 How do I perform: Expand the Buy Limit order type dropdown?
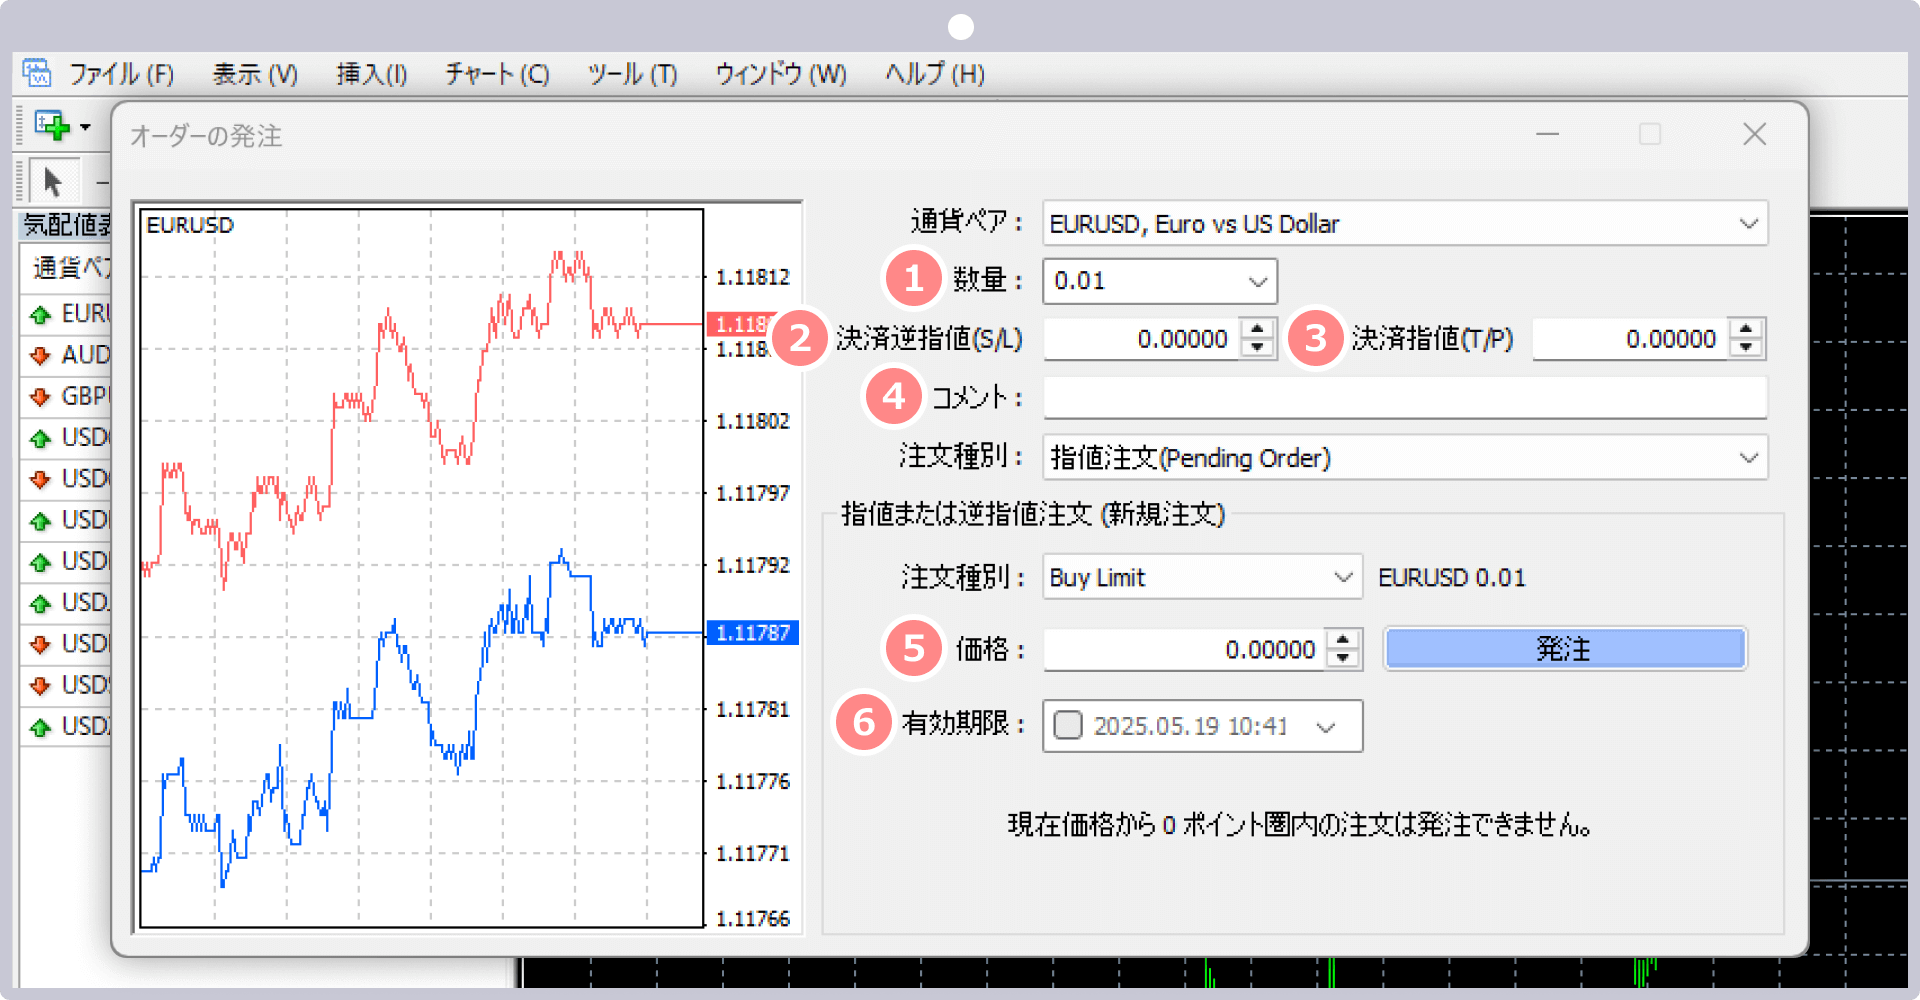pyautogui.click(x=1343, y=577)
